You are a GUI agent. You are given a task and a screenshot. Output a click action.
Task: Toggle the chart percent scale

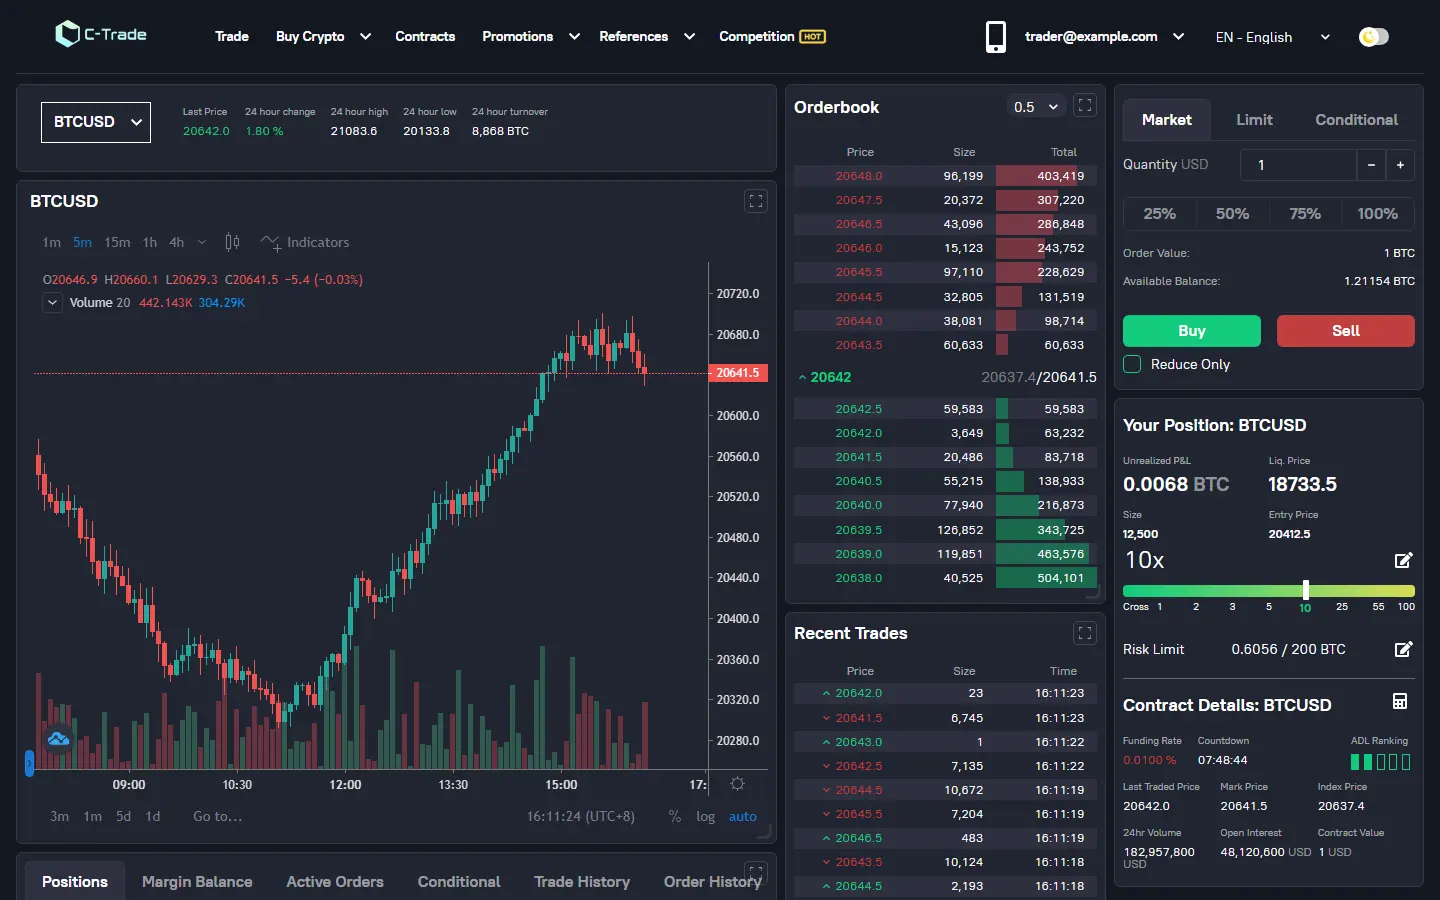point(675,816)
